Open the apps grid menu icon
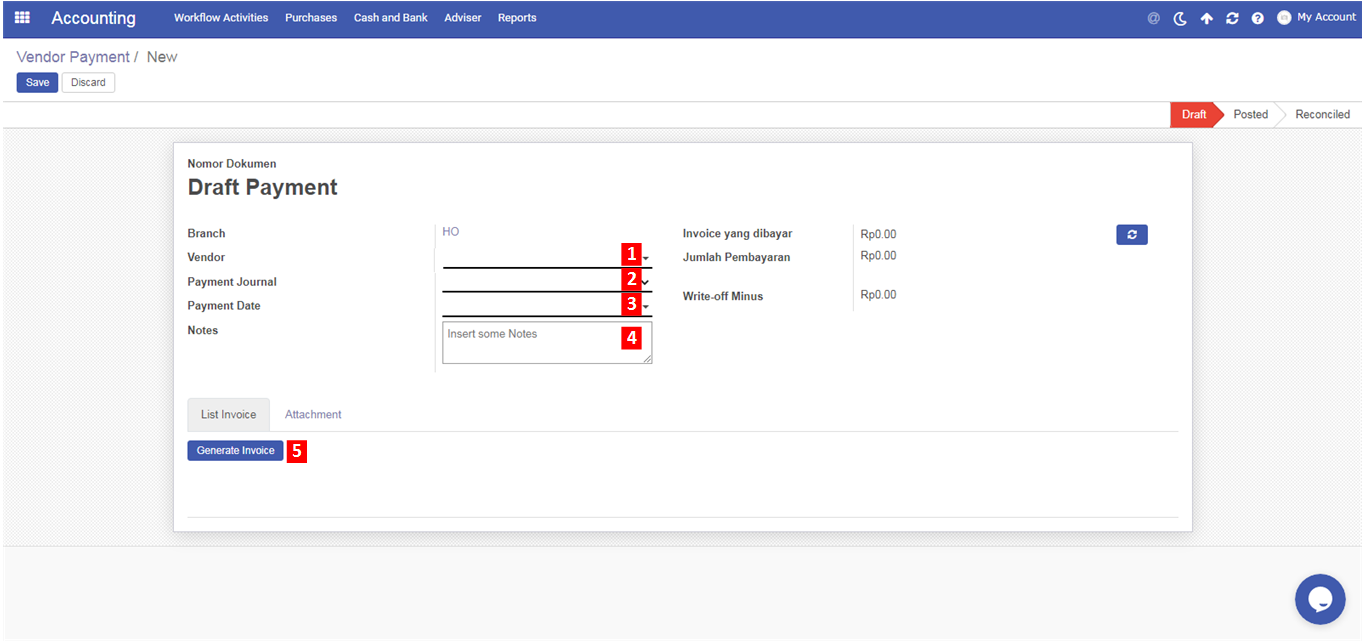 [x=22, y=17]
